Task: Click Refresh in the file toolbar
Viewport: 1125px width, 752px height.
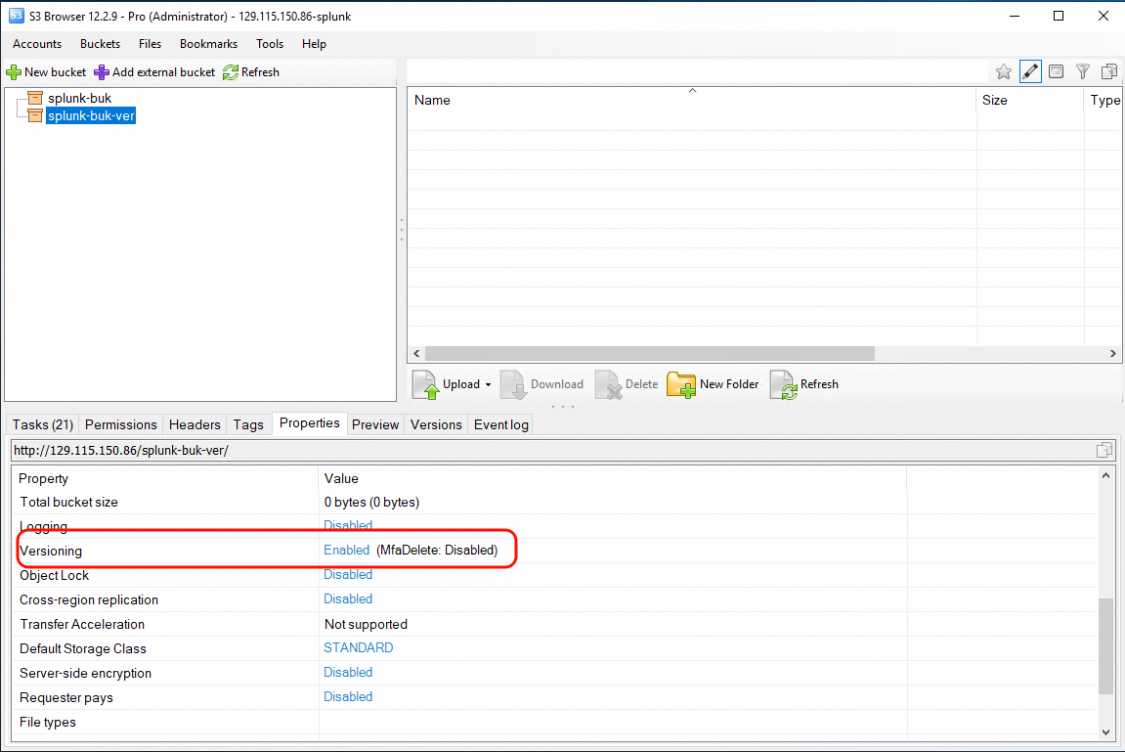Action: tap(804, 385)
